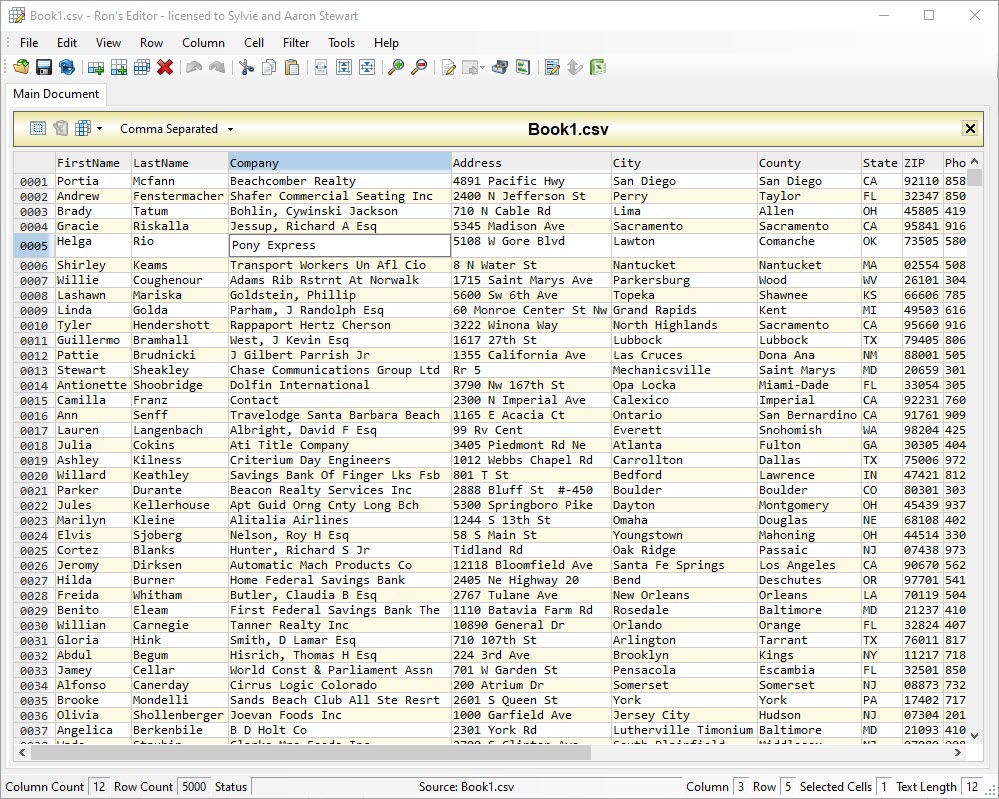
Task: Select row header 0020
Action: [34, 475]
